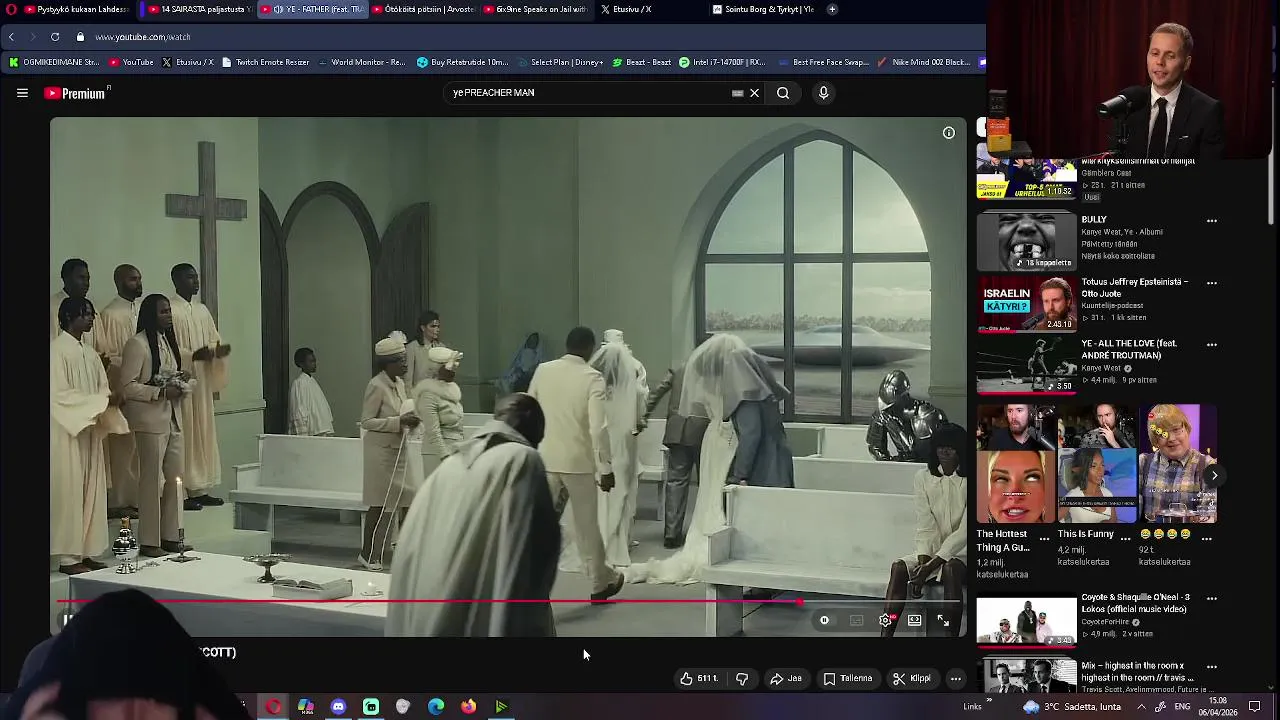The height and width of the screenshot is (720, 1280).
Task: Open the YouTube bookmark in bookmarks bar
Action: (131, 62)
